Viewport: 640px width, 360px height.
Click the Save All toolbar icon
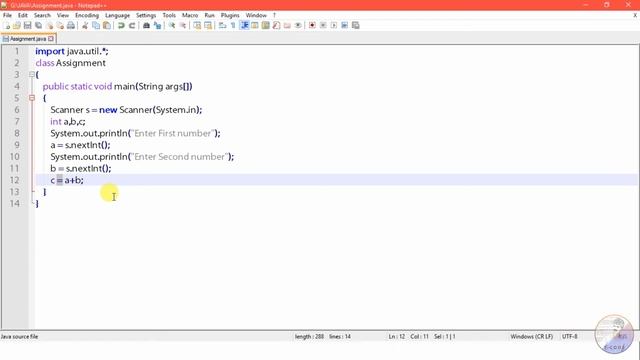tap(38, 25)
